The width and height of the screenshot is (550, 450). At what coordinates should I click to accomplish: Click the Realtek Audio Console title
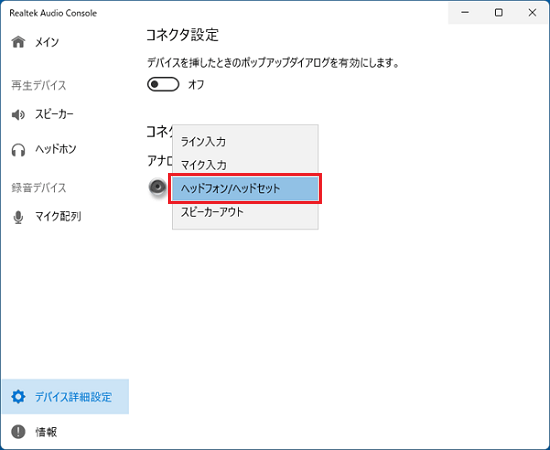click(x=53, y=13)
